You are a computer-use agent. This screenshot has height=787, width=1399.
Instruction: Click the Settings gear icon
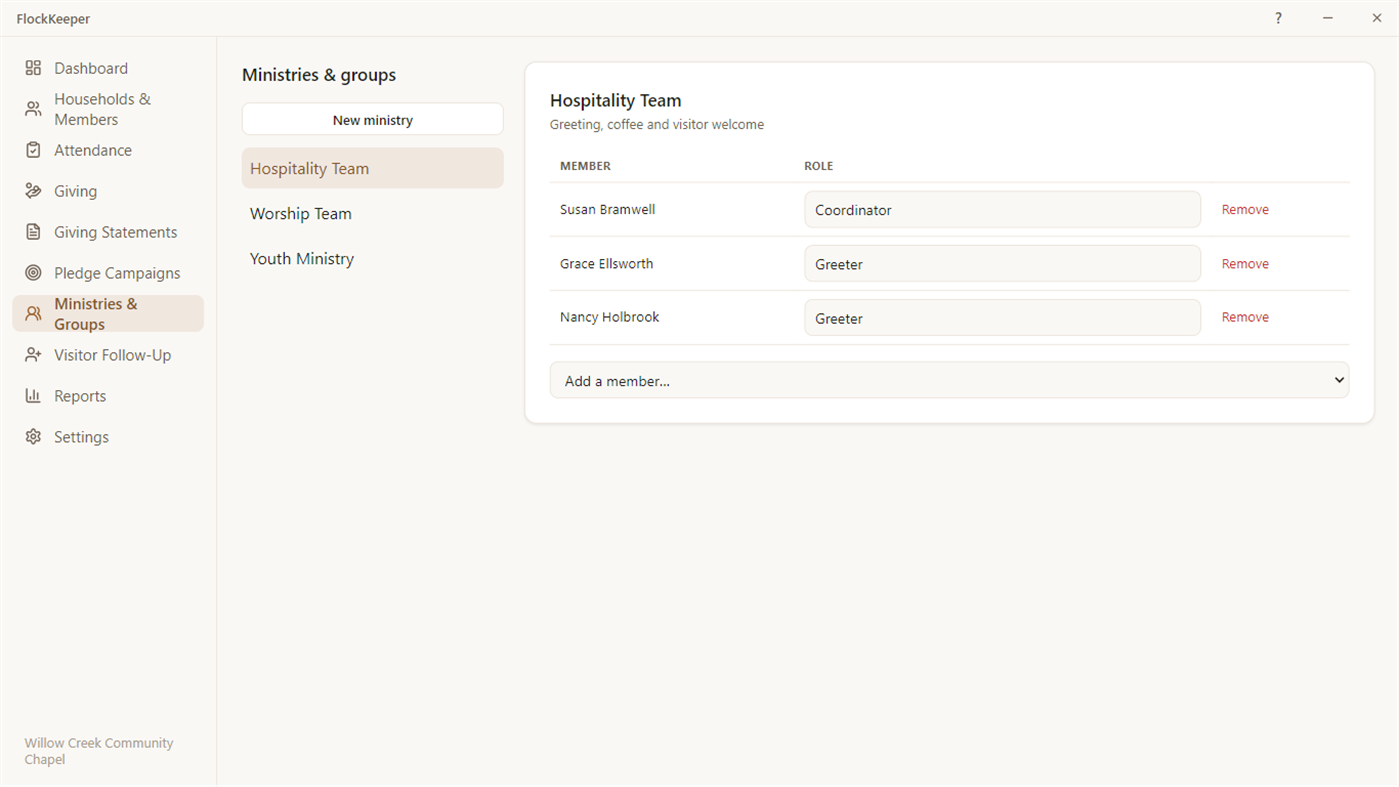point(33,437)
